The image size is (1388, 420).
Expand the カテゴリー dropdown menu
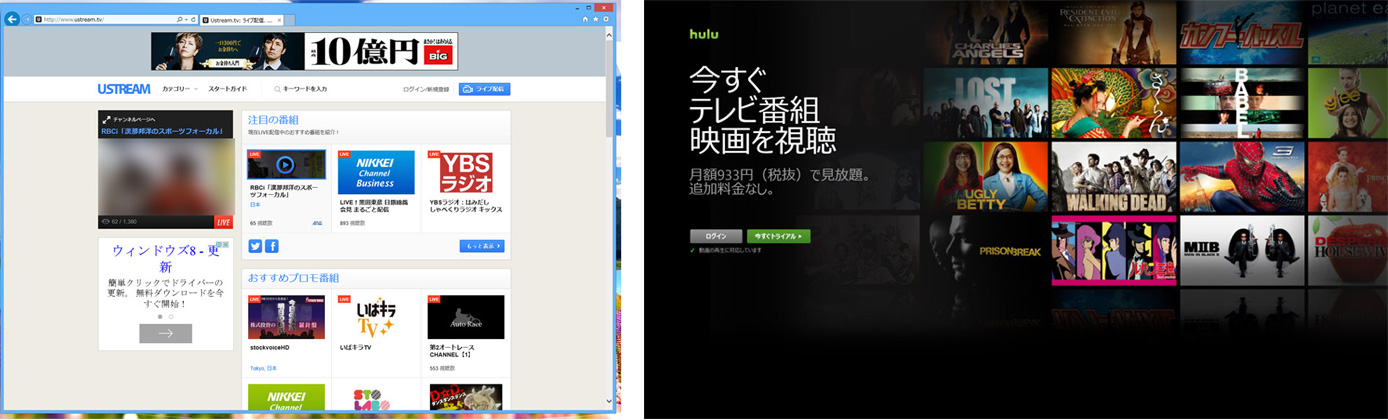tap(180, 89)
